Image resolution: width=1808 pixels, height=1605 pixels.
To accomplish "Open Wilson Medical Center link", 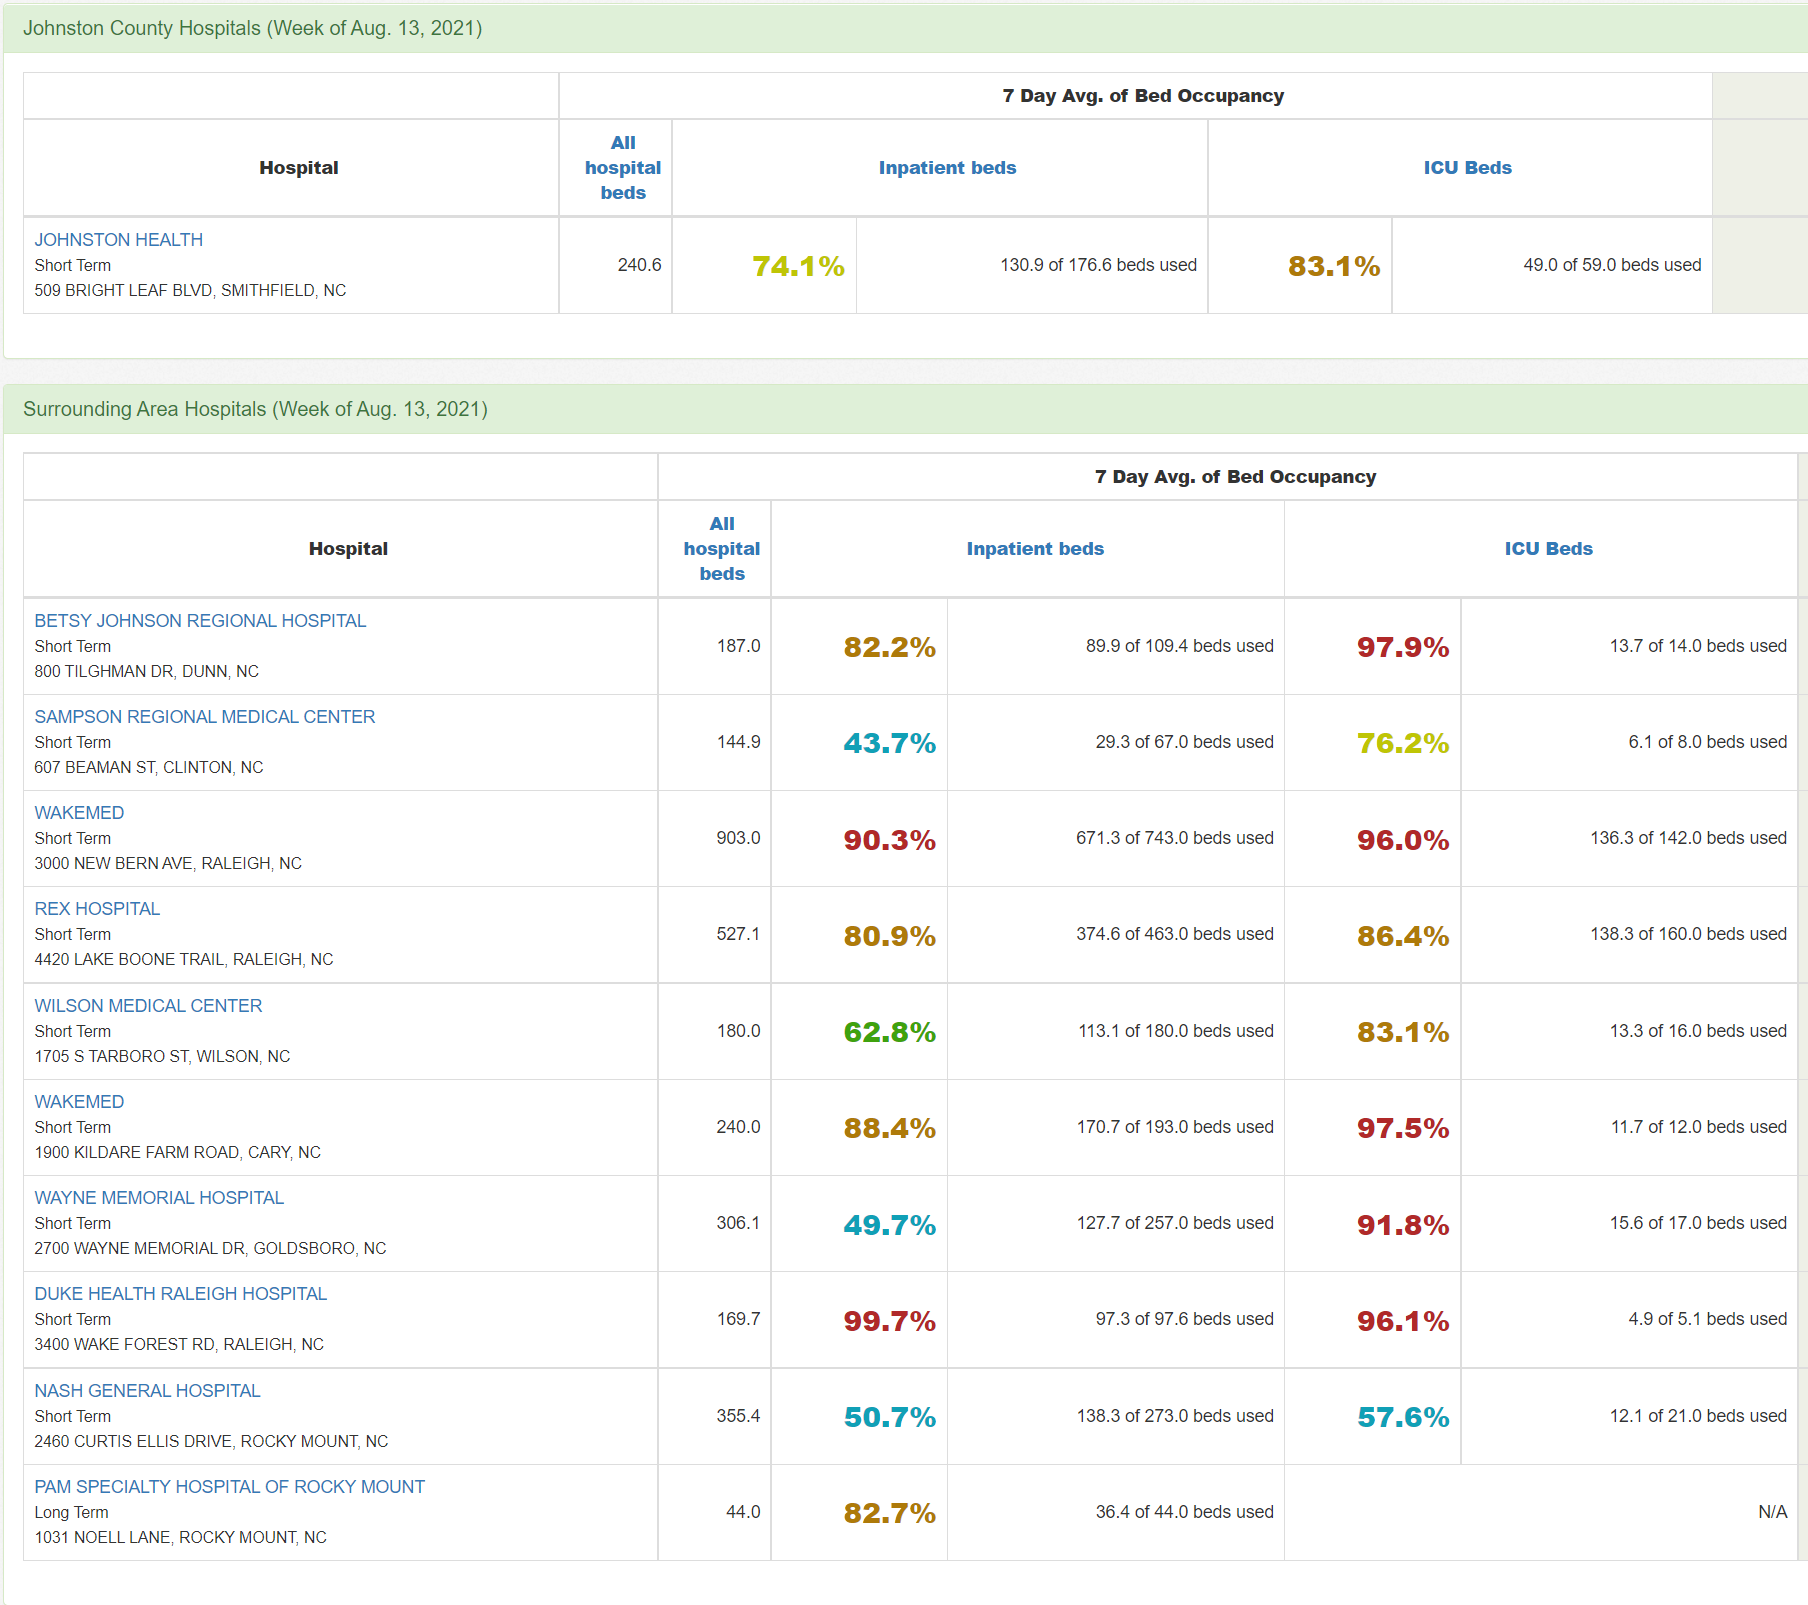I will 148,1006.
